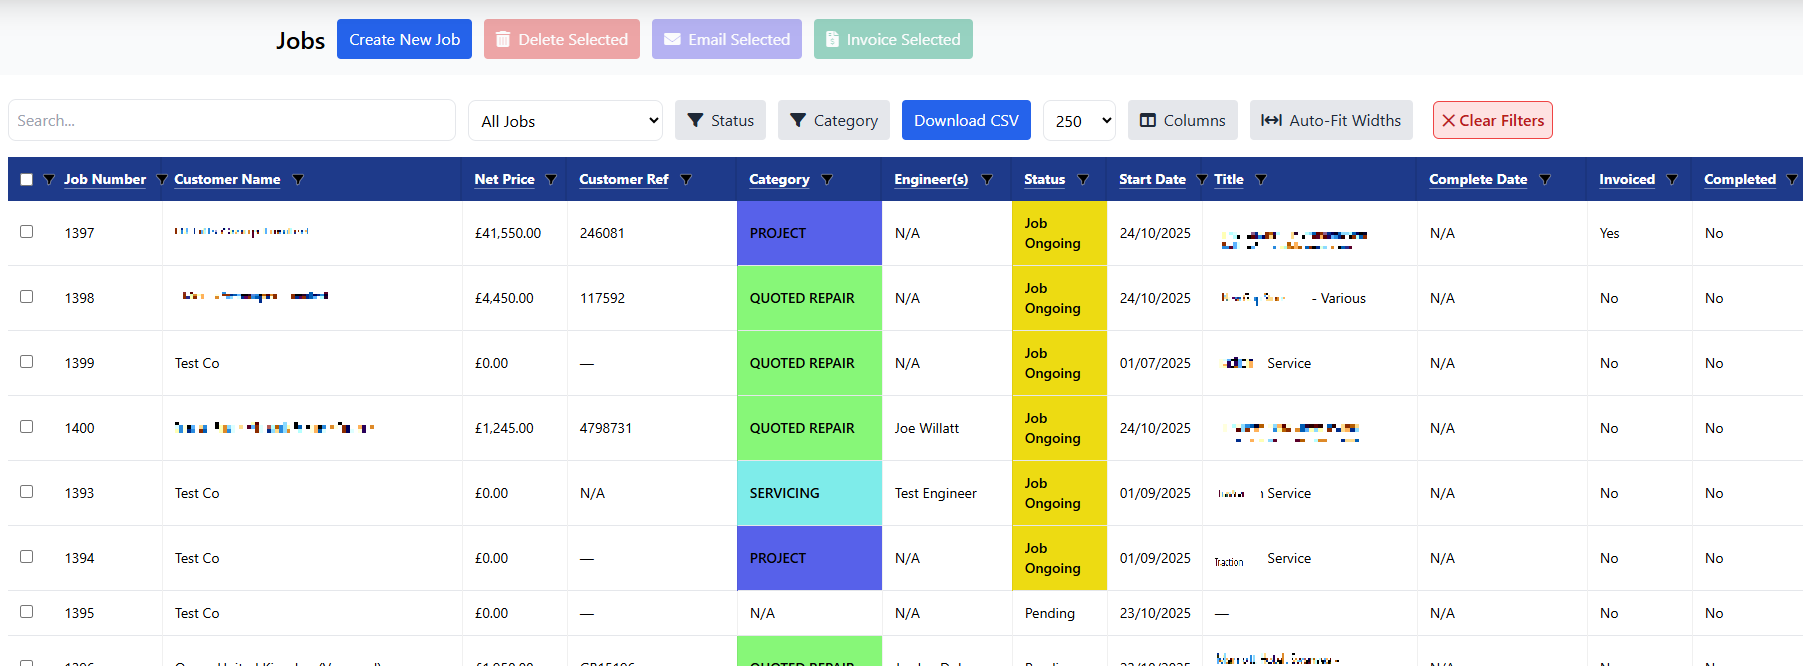The image size is (1803, 666).
Task: Open filter icon beside Engineer(s) header
Action: (x=987, y=180)
